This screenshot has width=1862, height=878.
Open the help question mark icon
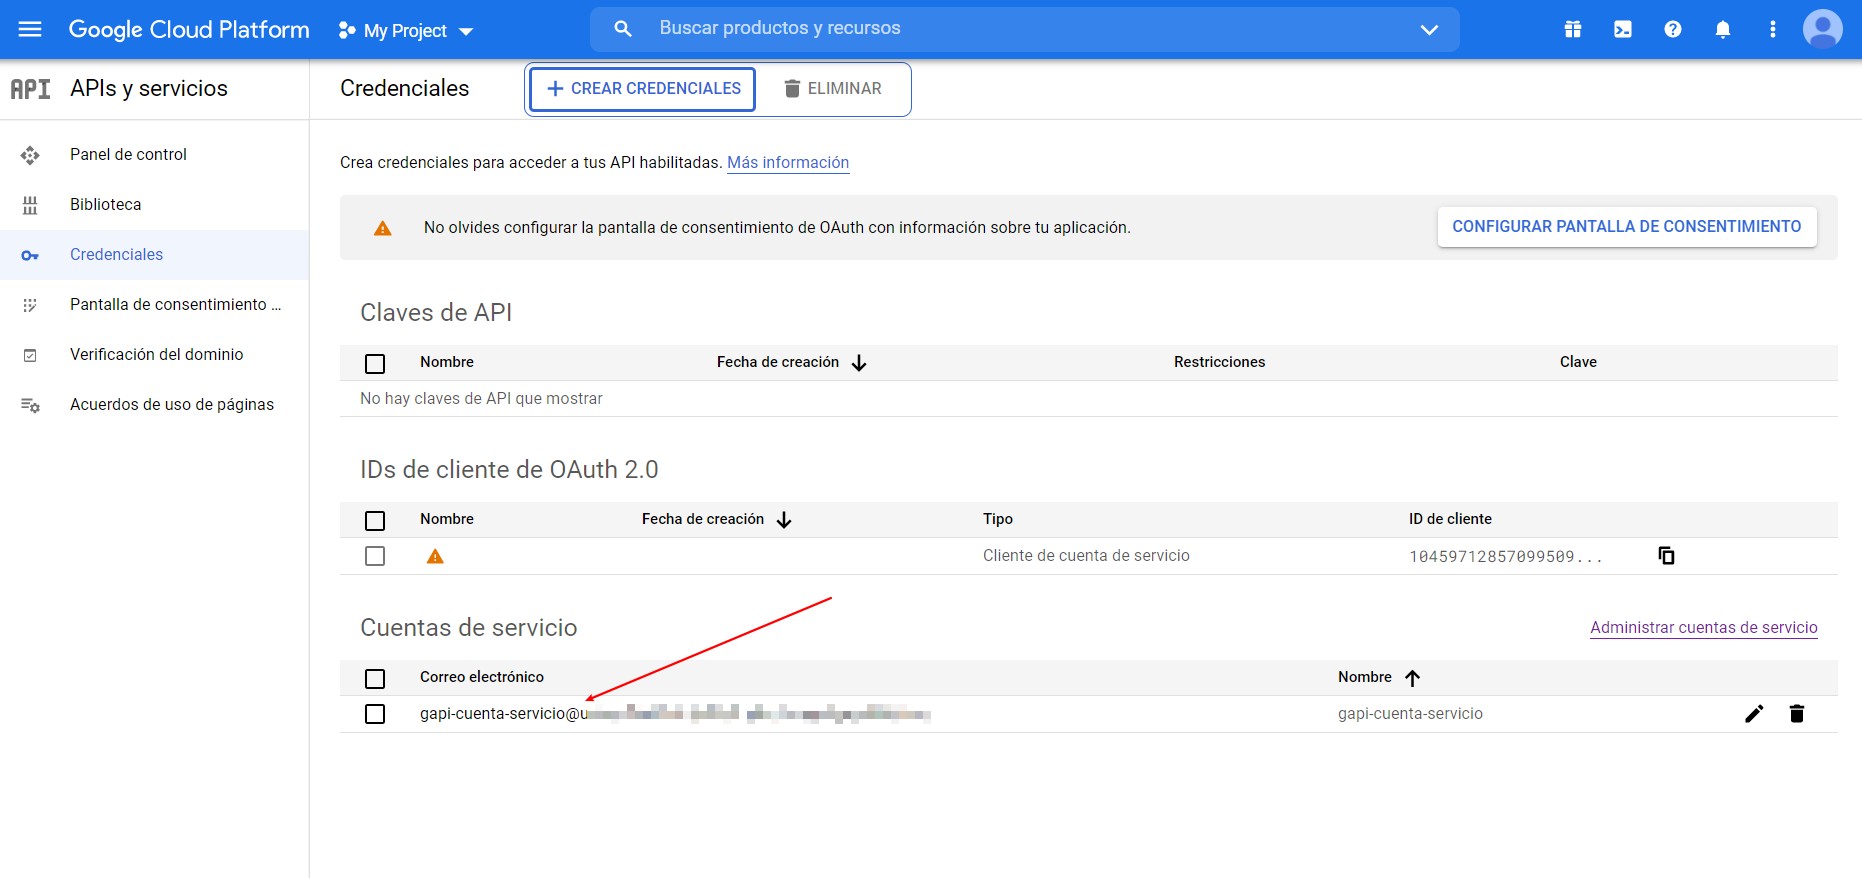tap(1672, 29)
